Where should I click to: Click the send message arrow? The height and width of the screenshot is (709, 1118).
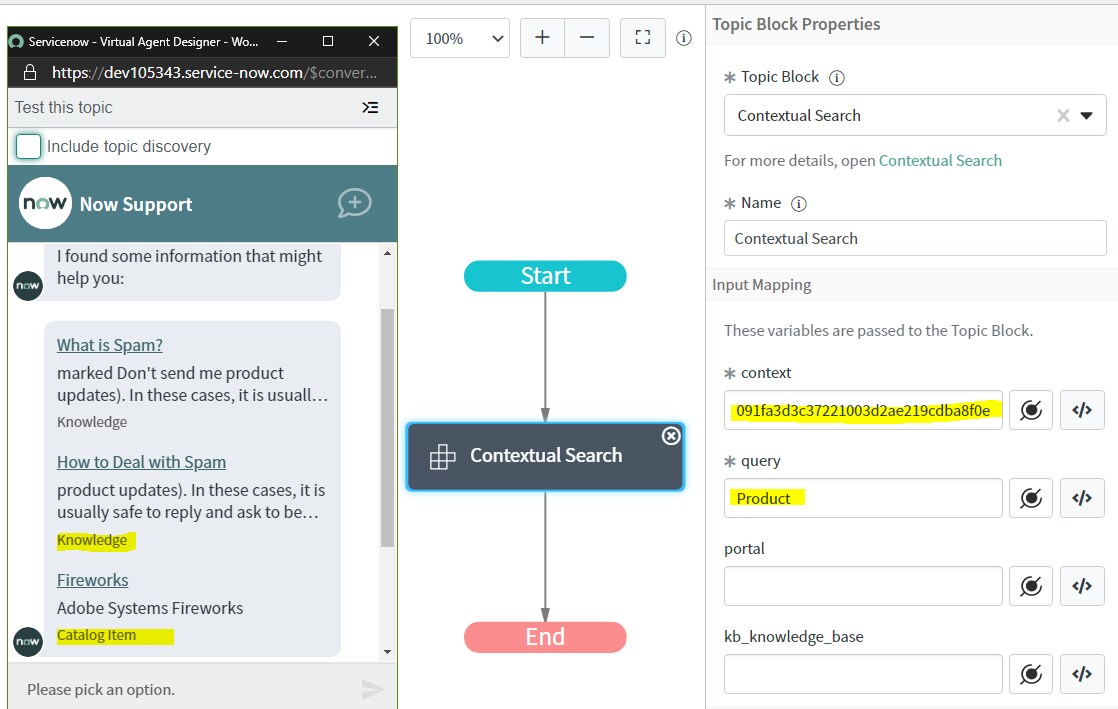[x=373, y=689]
